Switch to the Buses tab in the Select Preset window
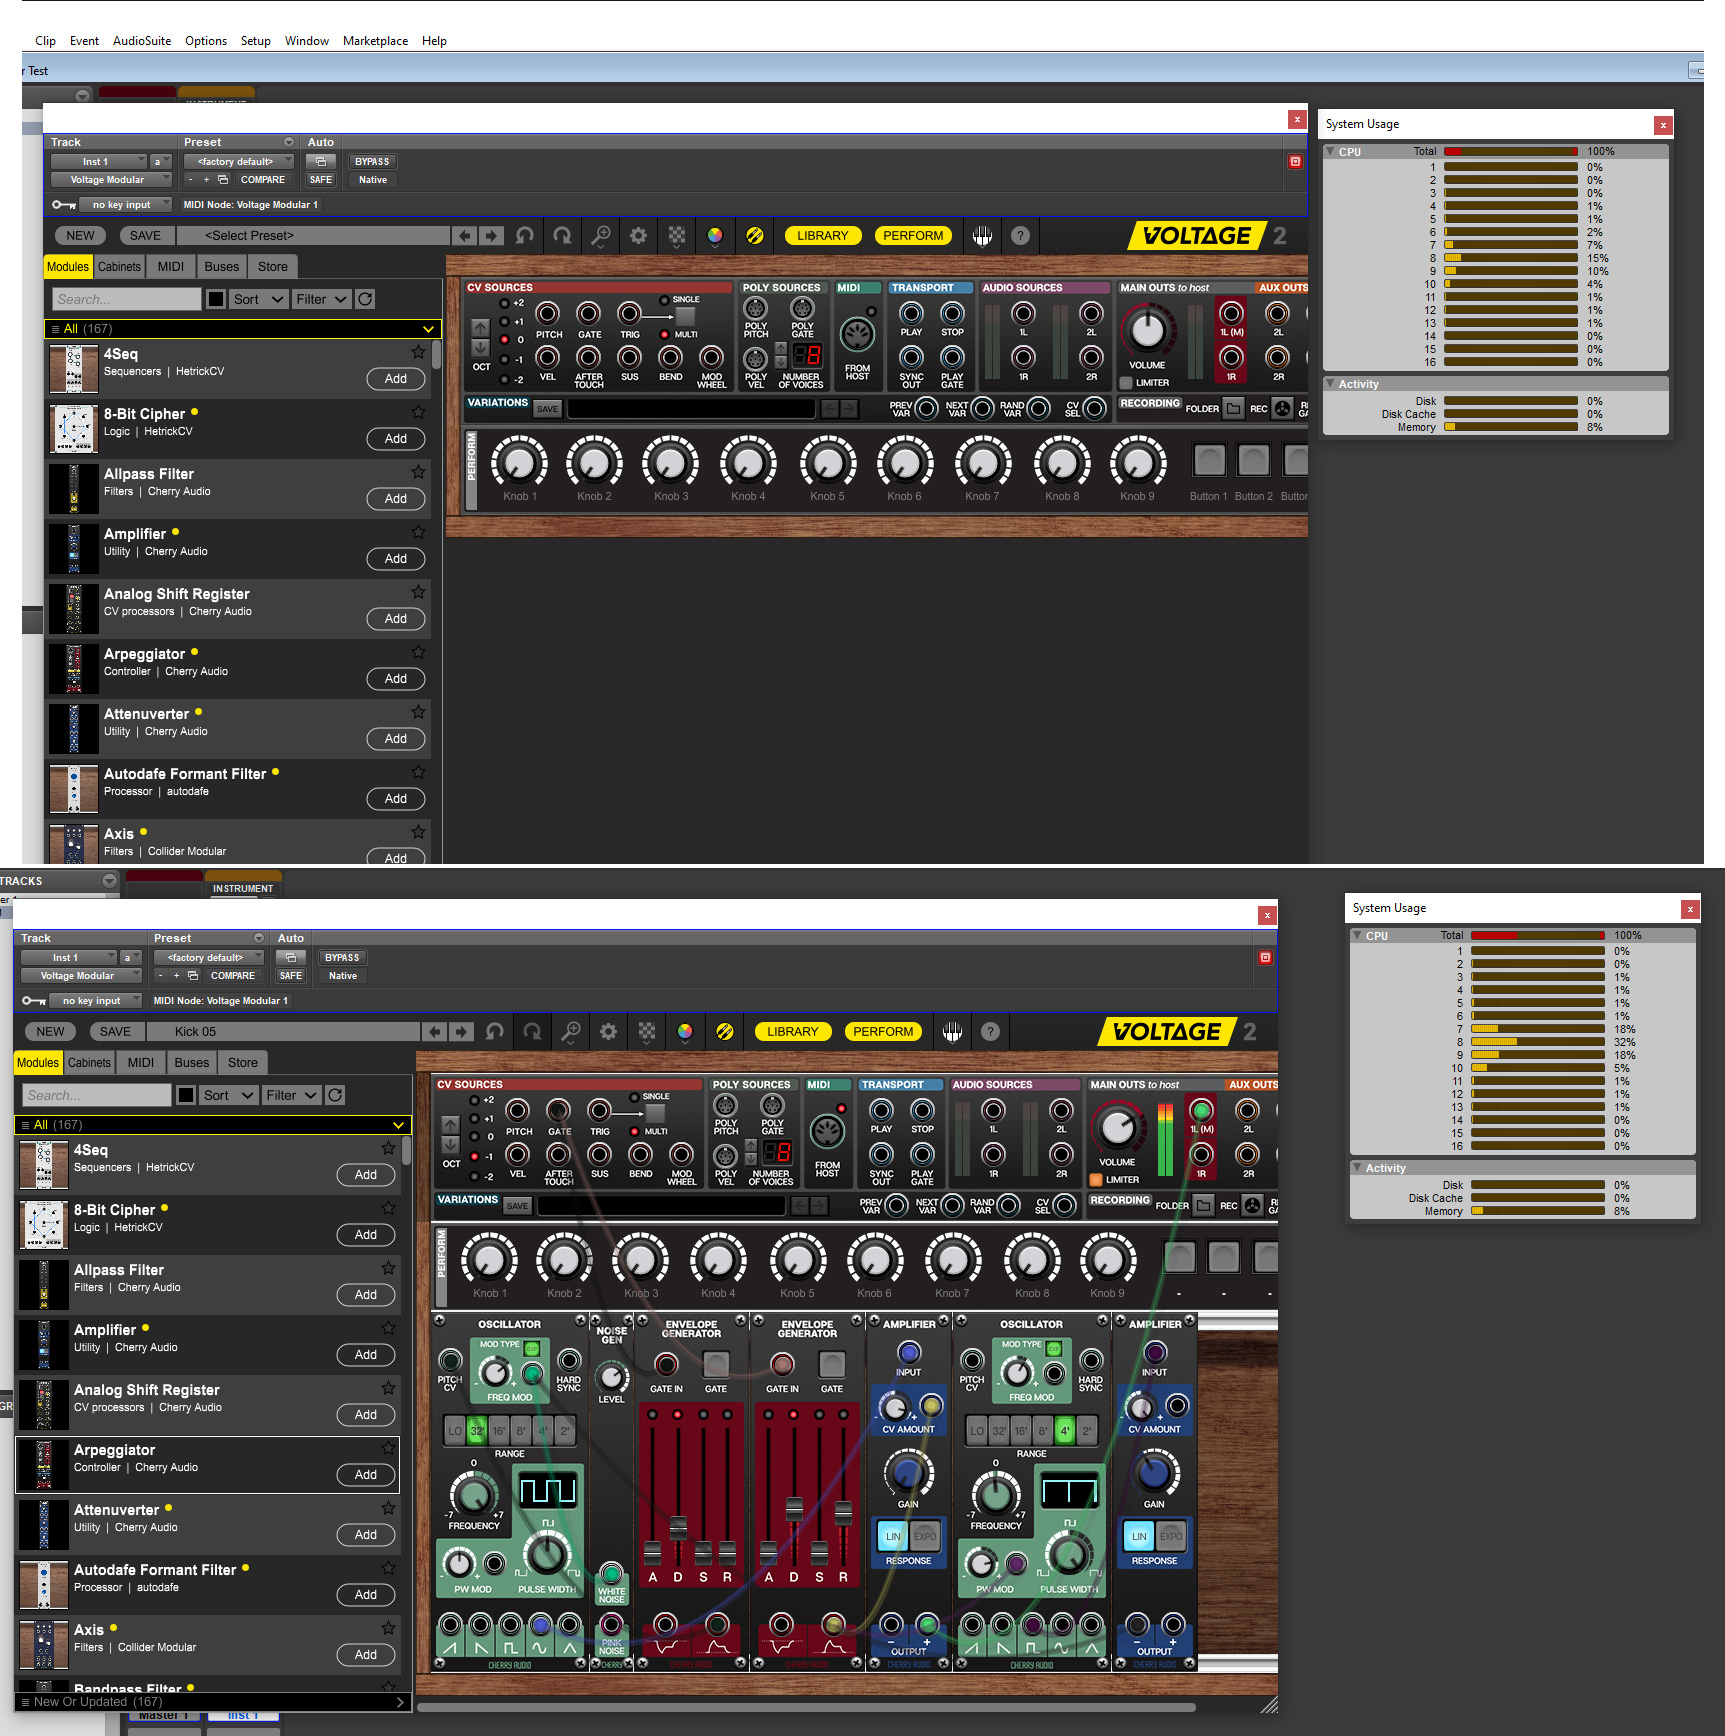The height and width of the screenshot is (1736, 1725). pos(222,267)
